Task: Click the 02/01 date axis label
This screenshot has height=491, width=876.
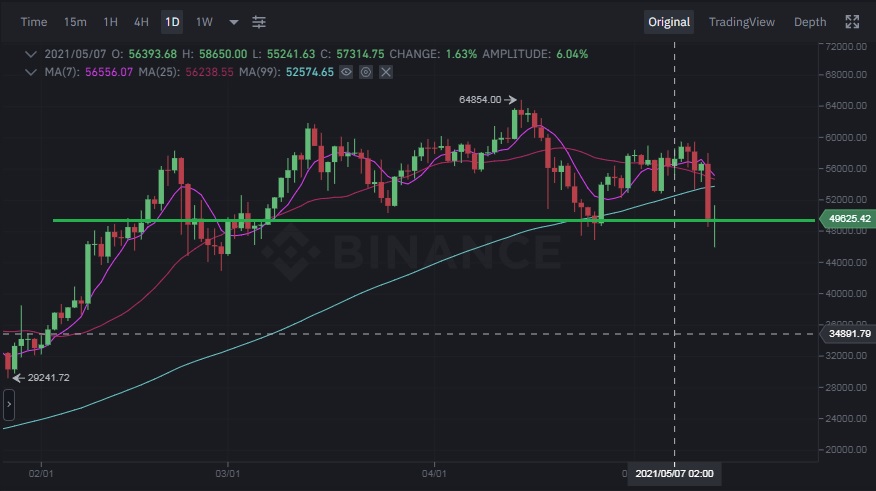Action: [x=41, y=474]
